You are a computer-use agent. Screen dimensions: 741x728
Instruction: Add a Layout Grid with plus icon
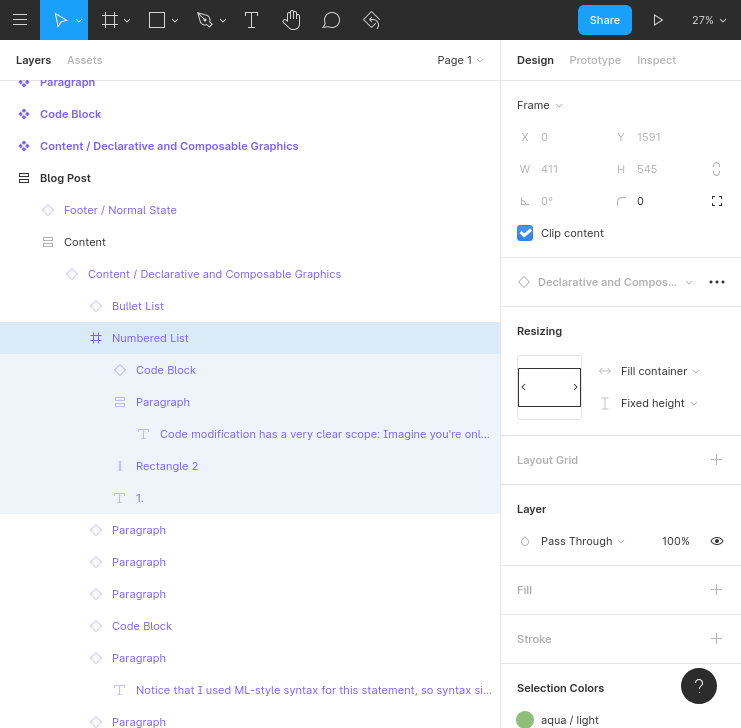point(716,459)
